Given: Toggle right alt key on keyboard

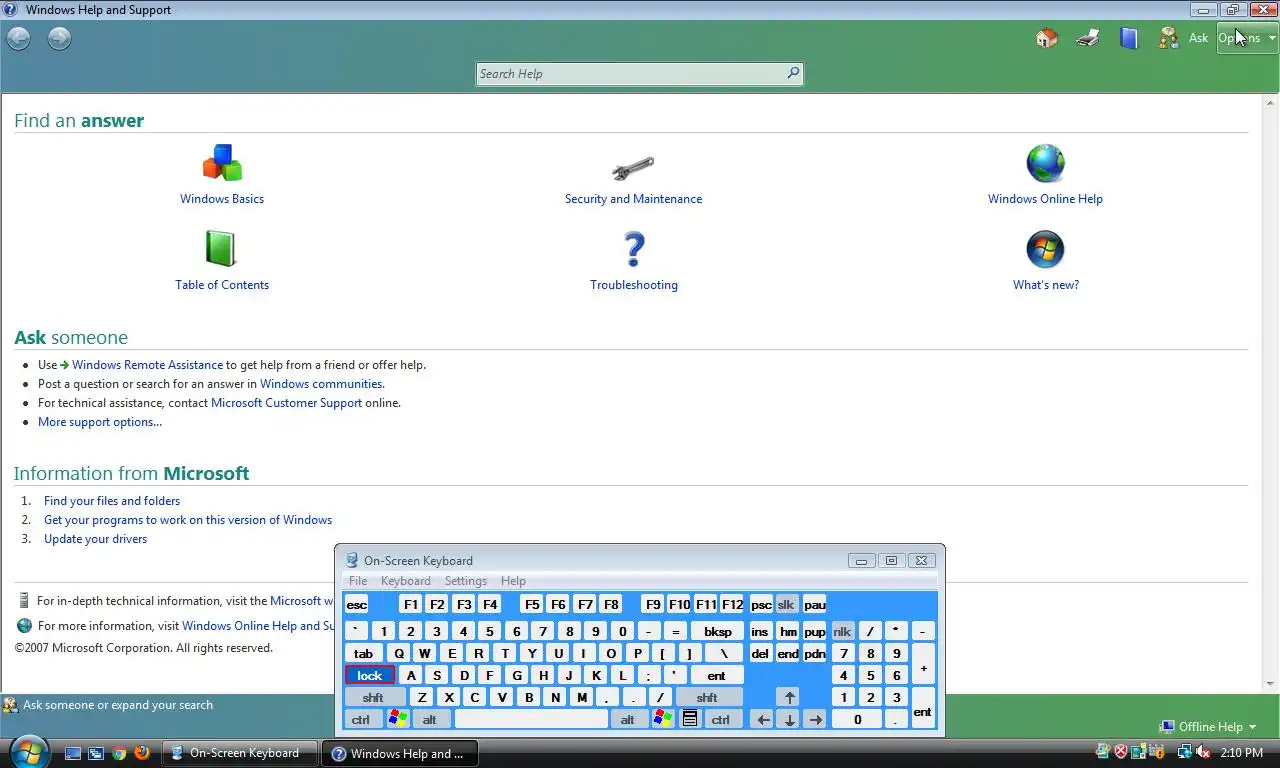Looking at the screenshot, I should (x=628, y=719).
